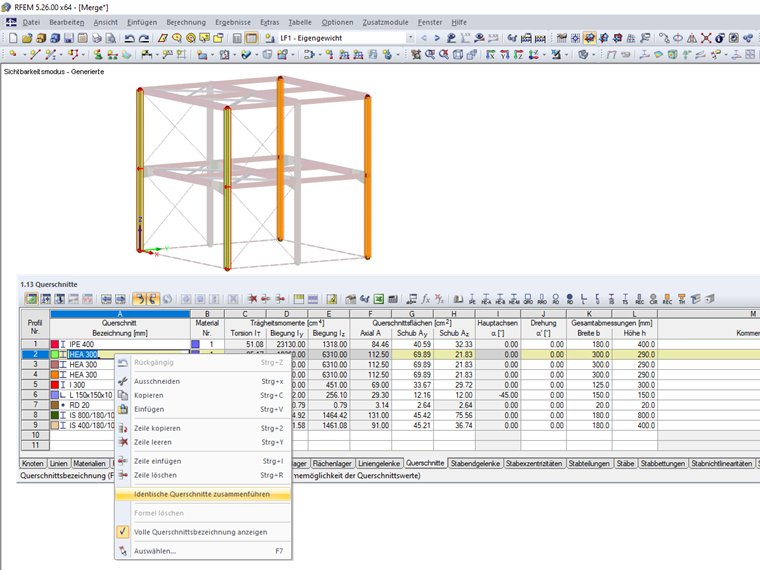Viewport: 760px width, 570px height.
Task: Toggle the first highlighted arrow icon in table toolbar
Action: [x=139, y=299]
